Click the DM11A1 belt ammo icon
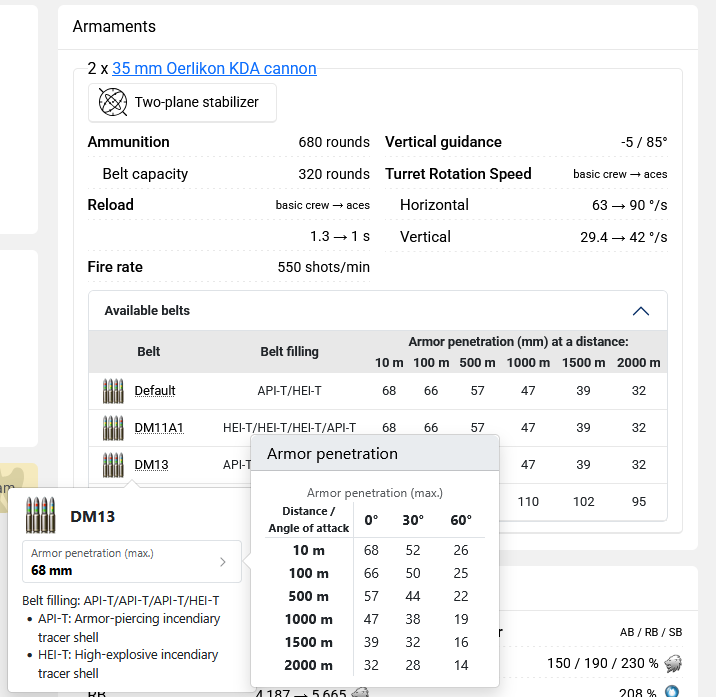The image size is (716, 697). (112, 428)
